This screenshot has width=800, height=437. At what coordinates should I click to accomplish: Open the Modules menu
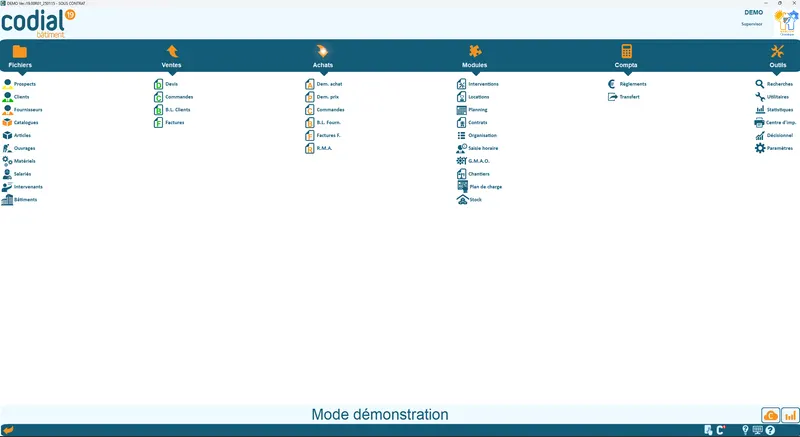474,56
